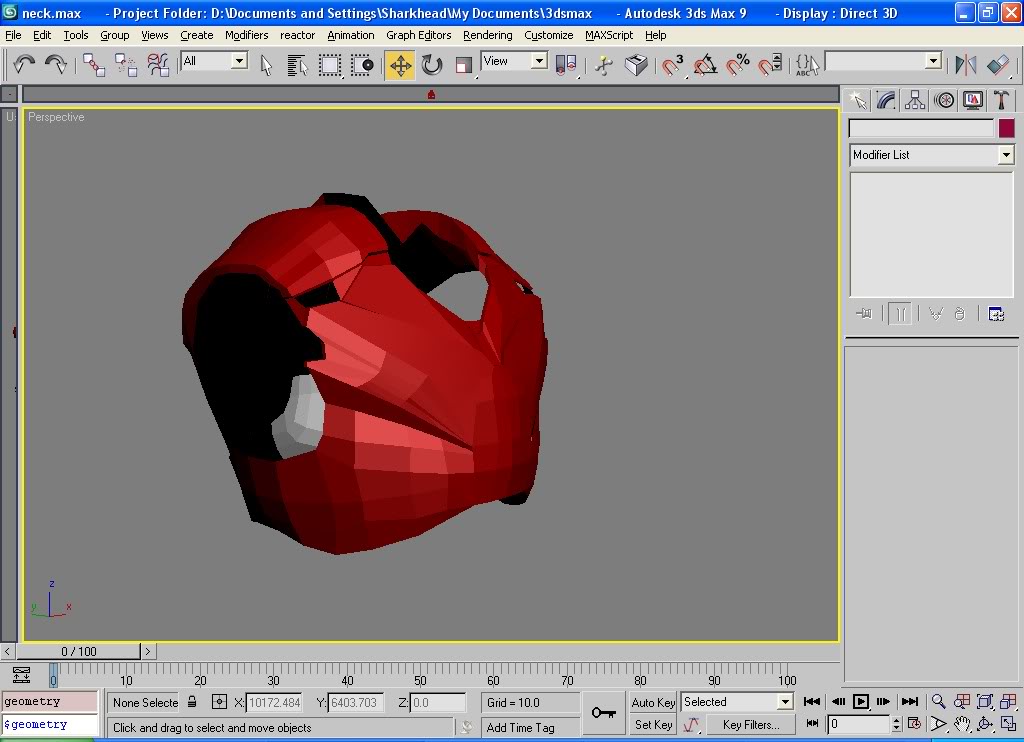Click the Select and Move tool
Image resolution: width=1024 pixels, height=742 pixels.
coord(400,66)
